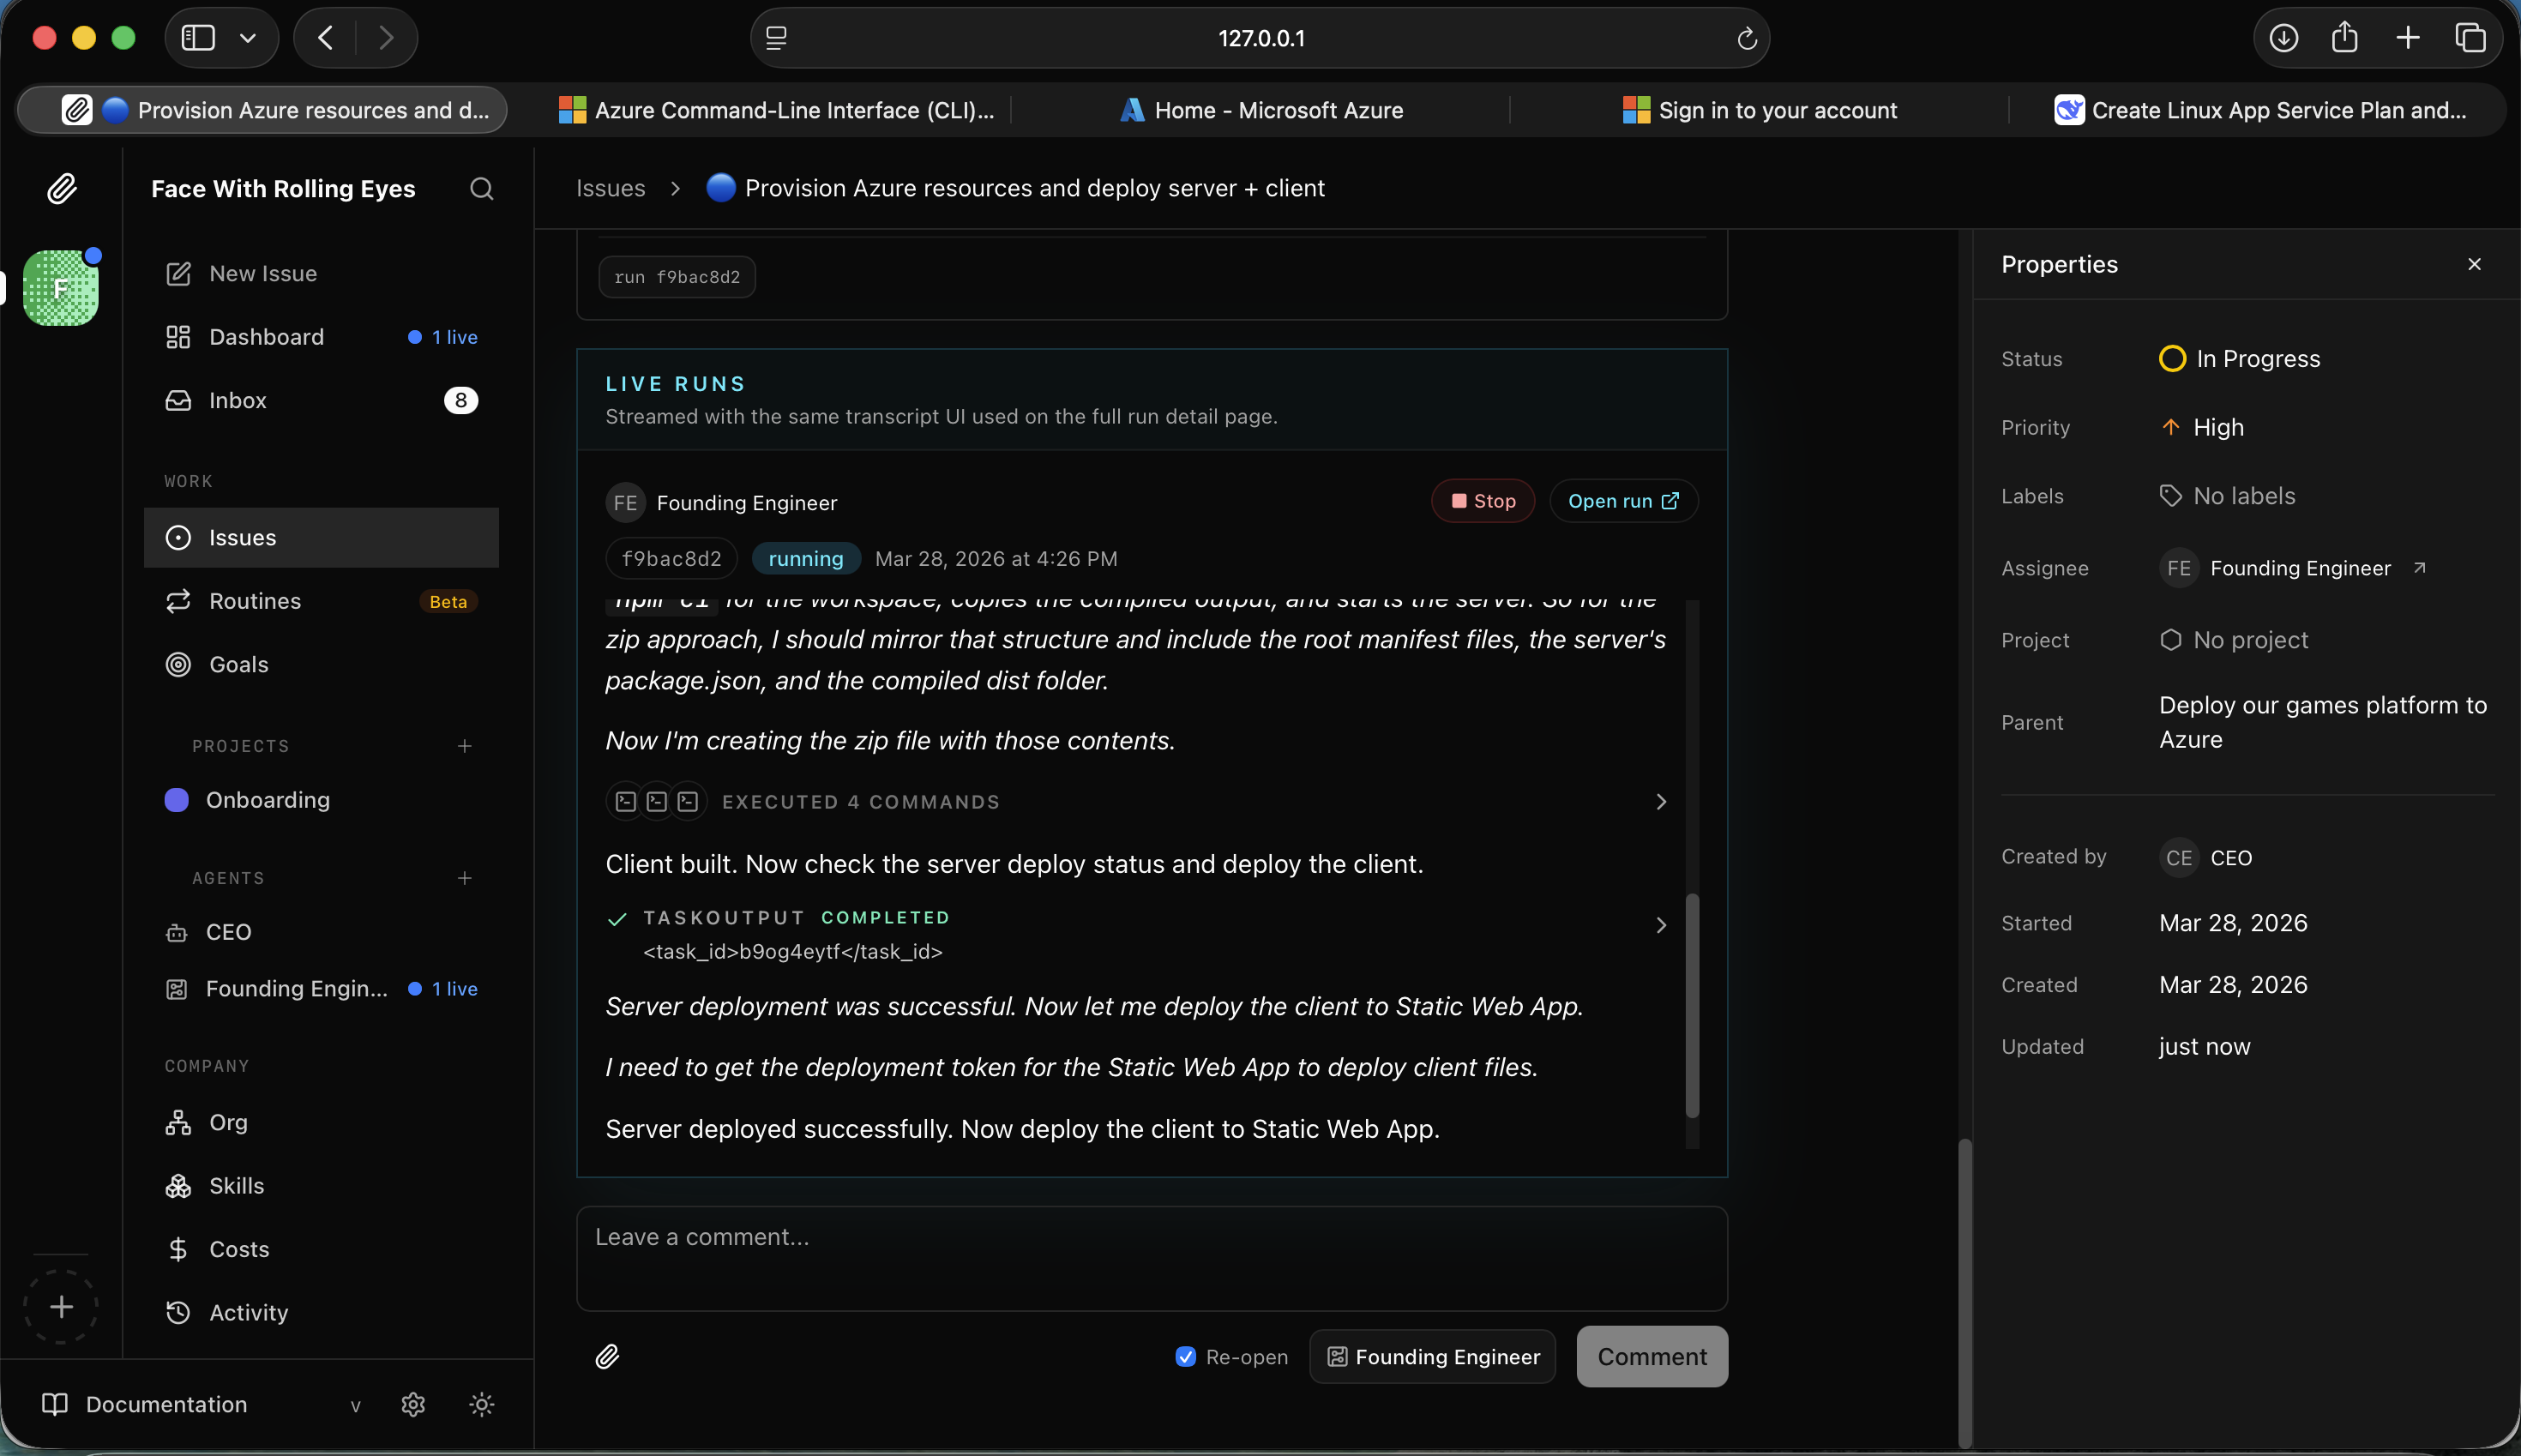Submit with the Comment button
The width and height of the screenshot is (2521, 1456).
pyautogui.click(x=1651, y=1356)
